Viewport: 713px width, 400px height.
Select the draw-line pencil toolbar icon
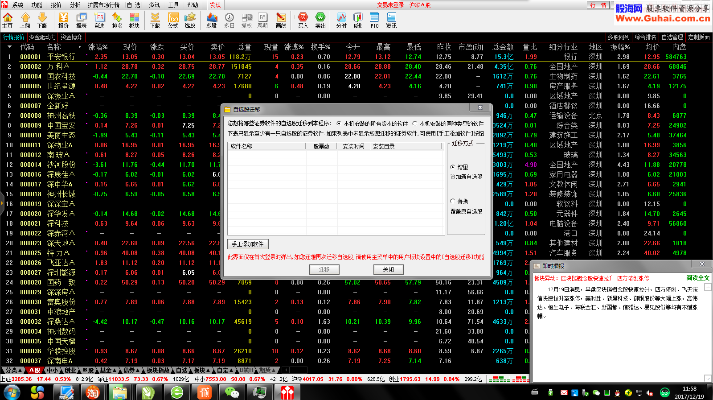[x=281, y=20]
